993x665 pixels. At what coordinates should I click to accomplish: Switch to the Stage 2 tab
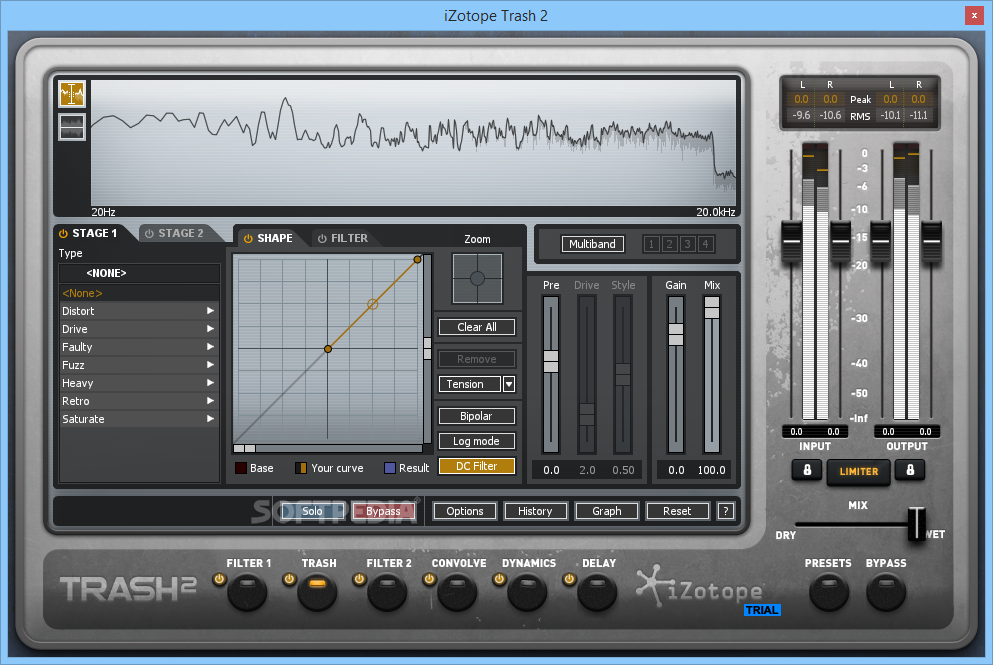click(x=175, y=233)
